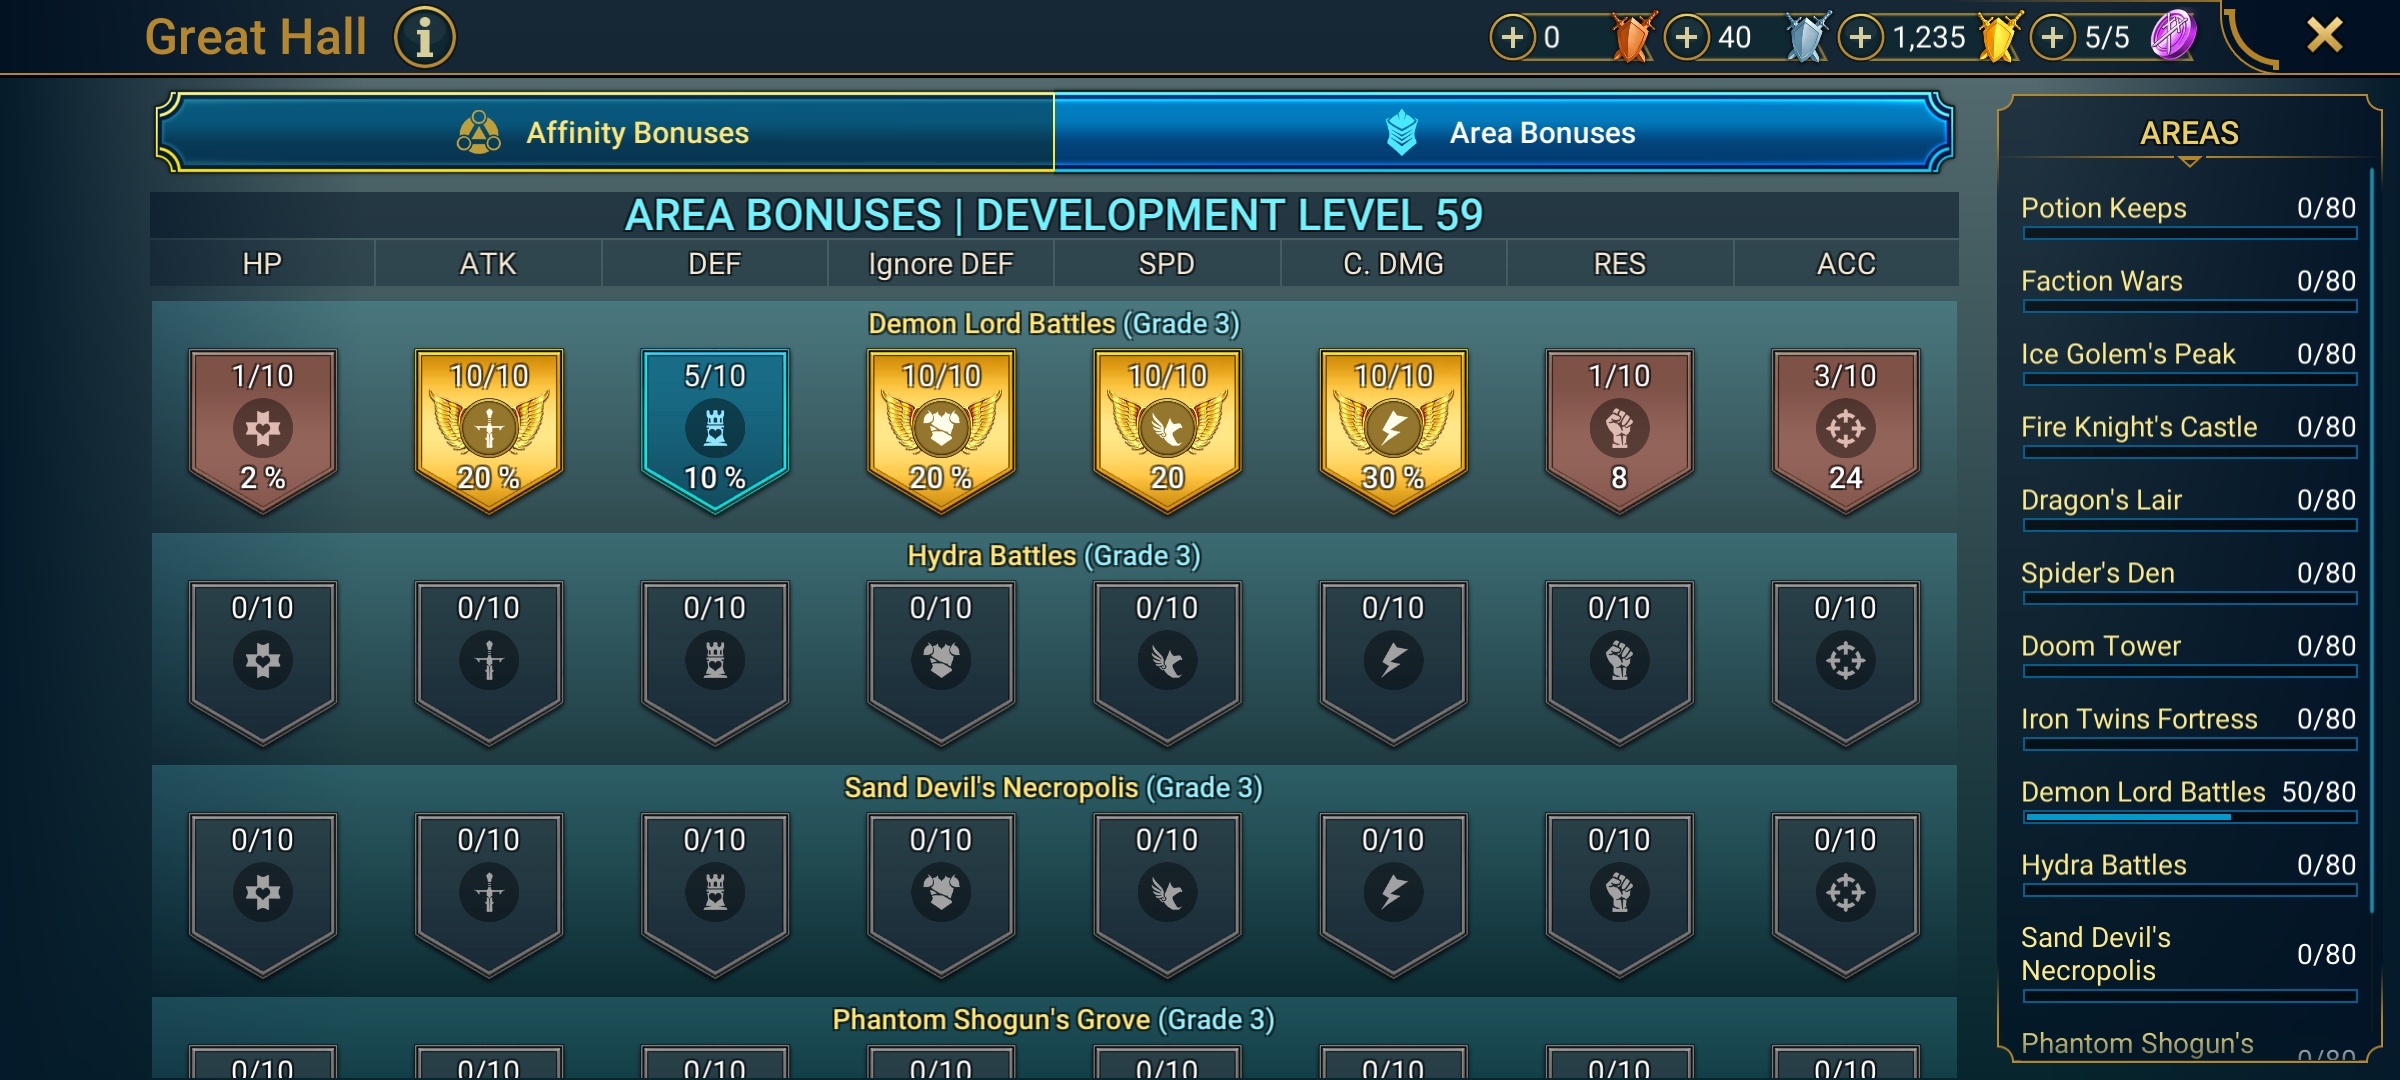Add purple tokens using plus button

(2053, 38)
